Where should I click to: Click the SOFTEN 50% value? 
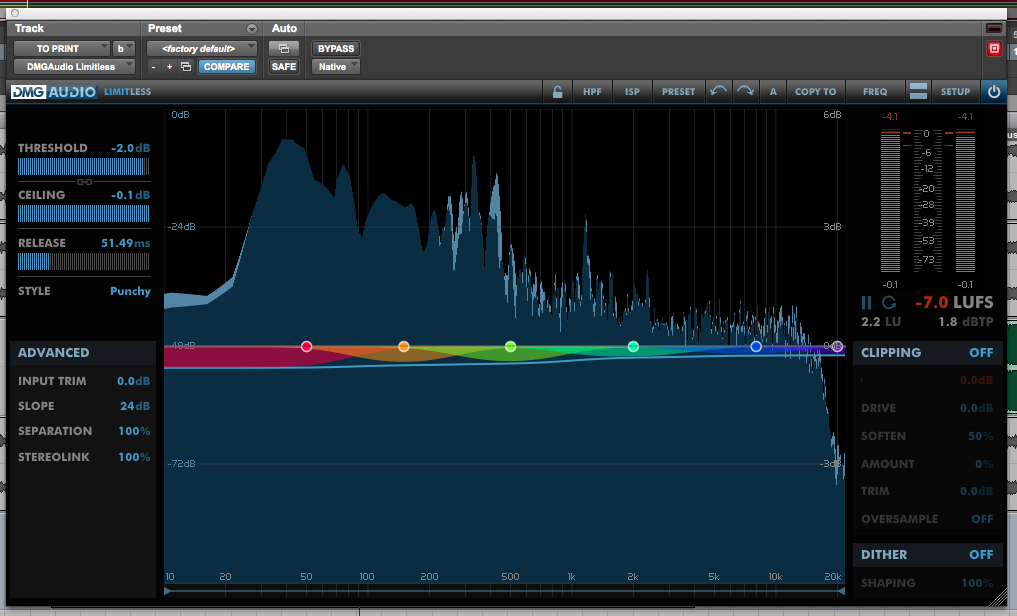click(x=980, y=436)
